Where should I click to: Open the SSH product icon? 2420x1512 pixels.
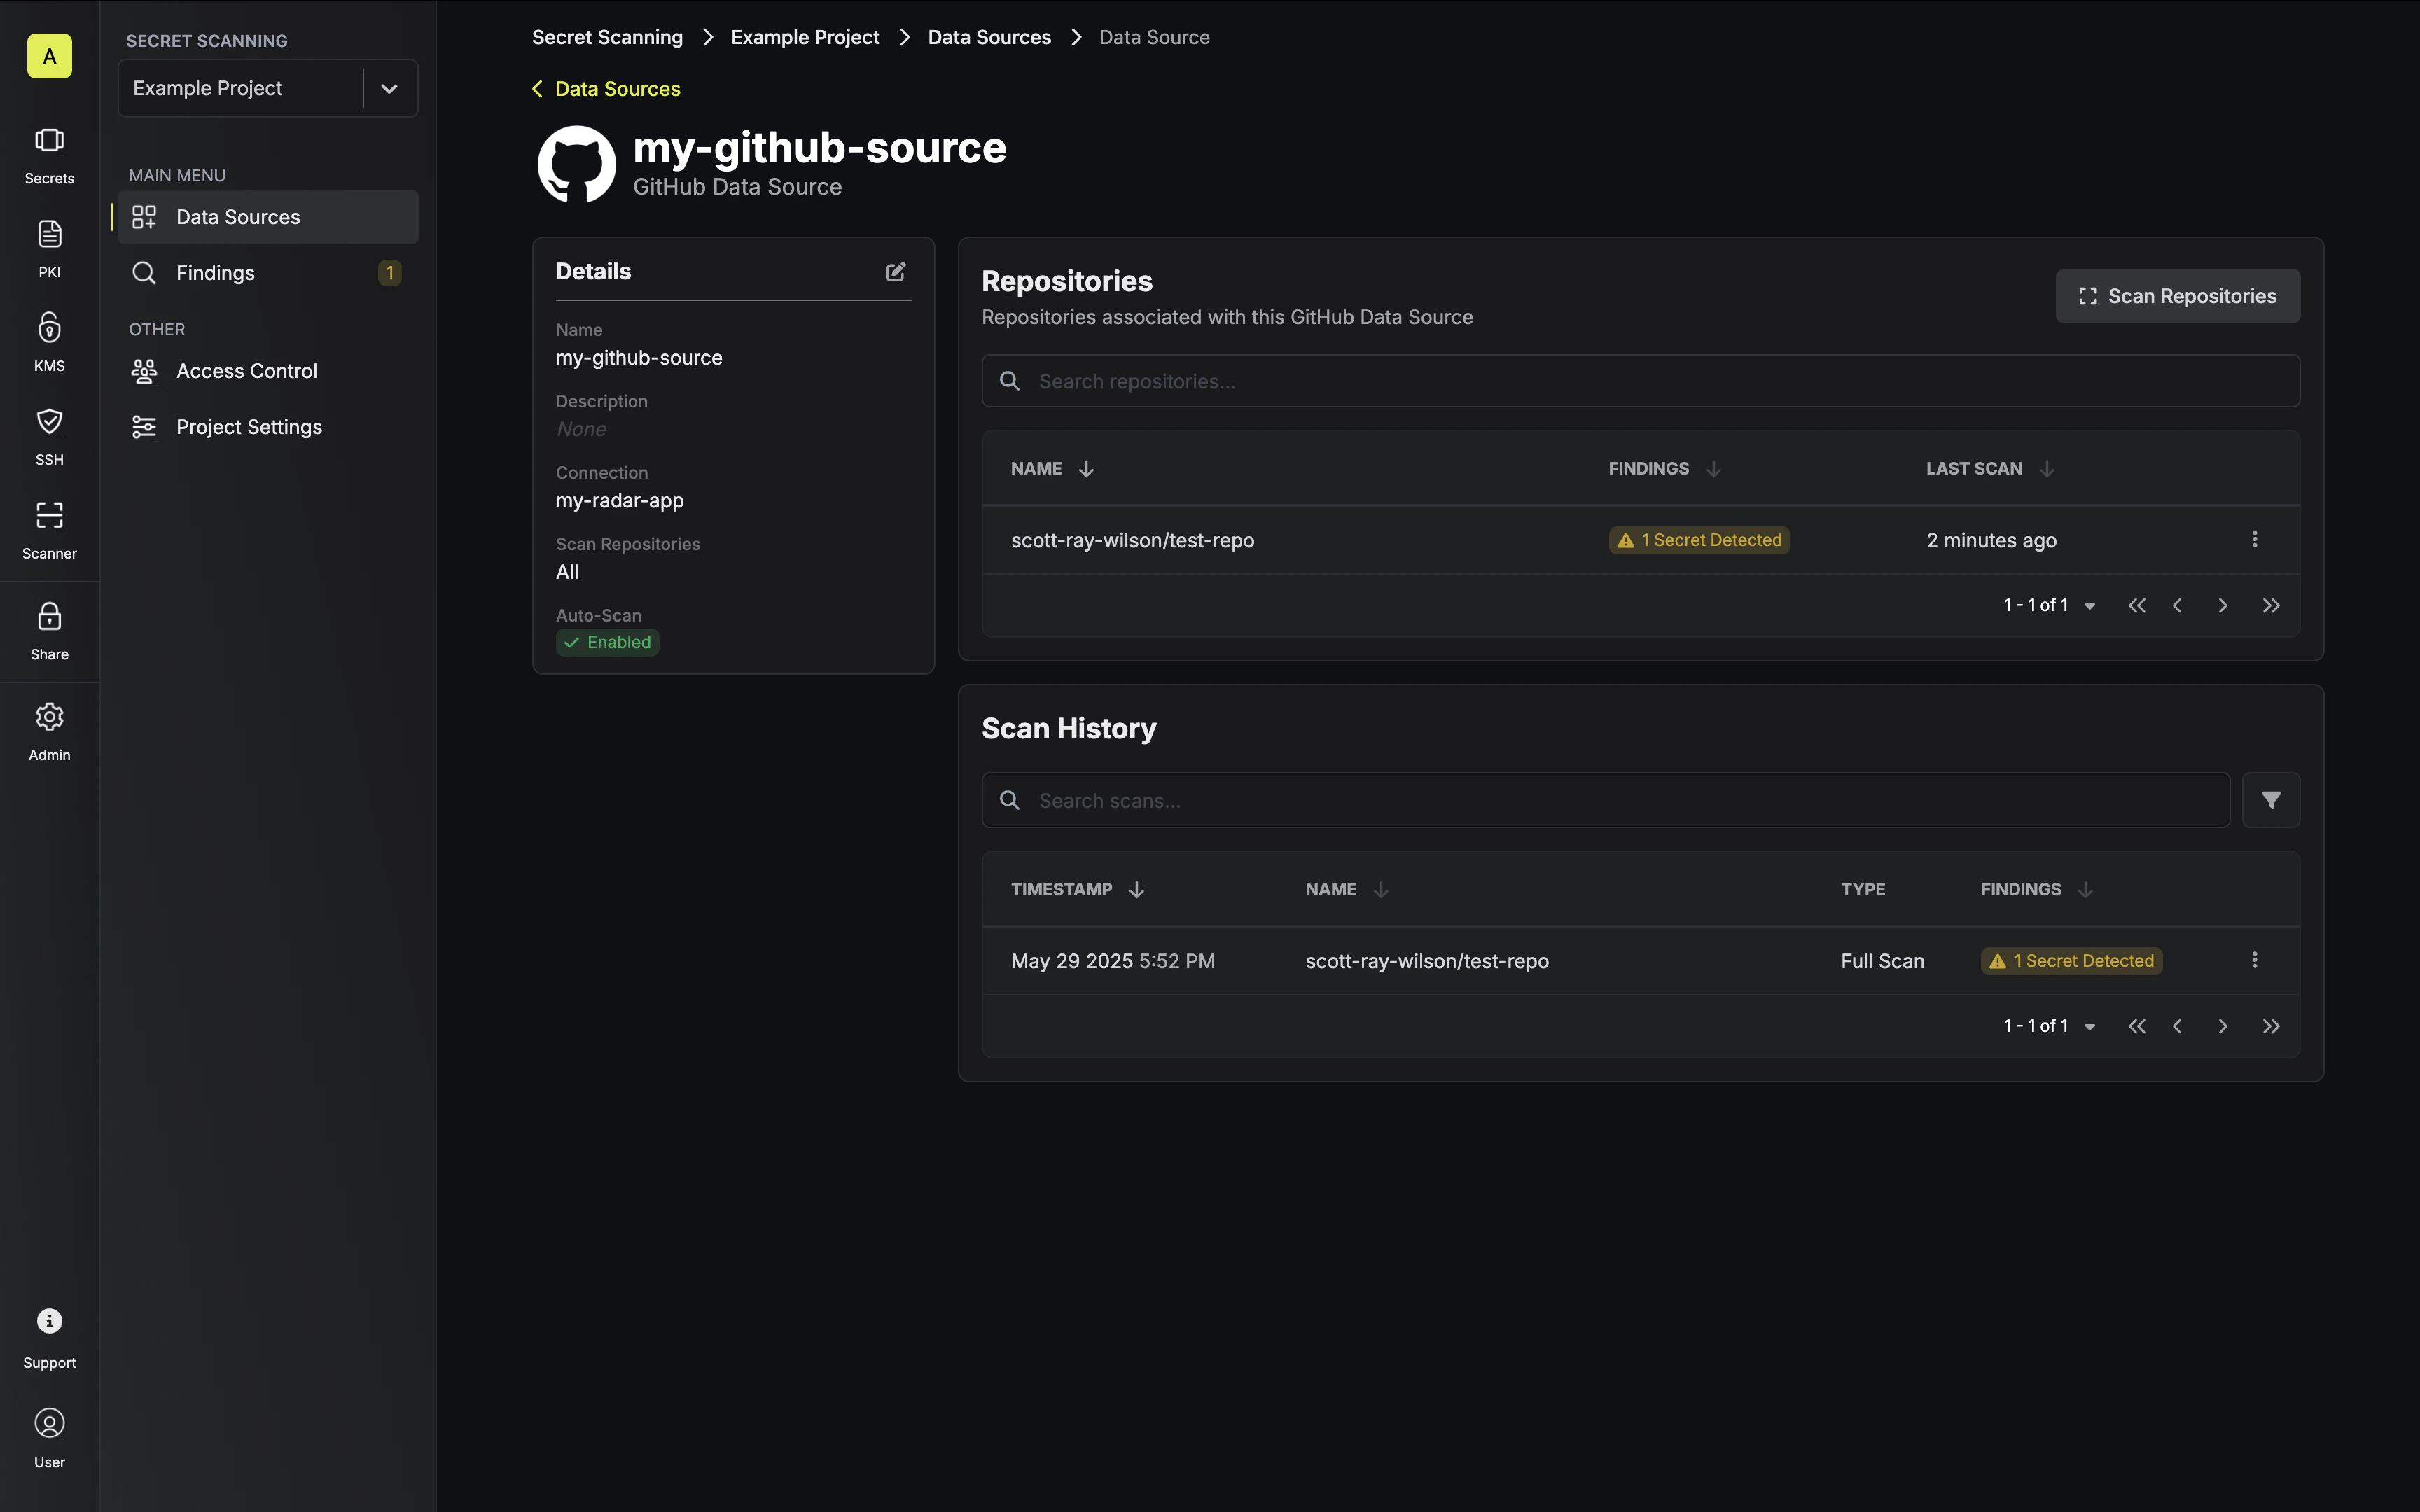(49, 437)
